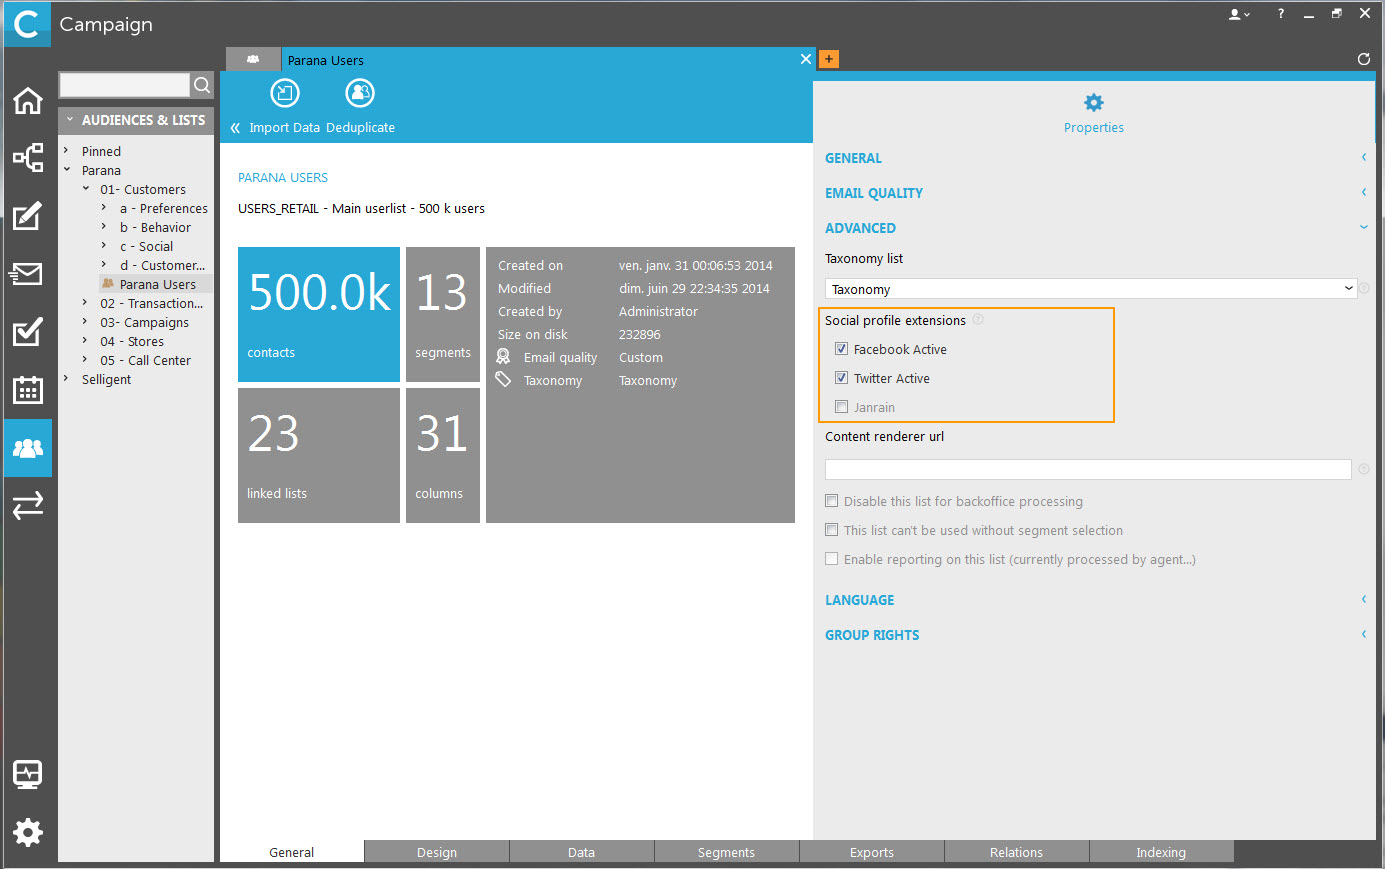
Task: Click the 500.0k contacts tile
Action: (x=319, y=314)
